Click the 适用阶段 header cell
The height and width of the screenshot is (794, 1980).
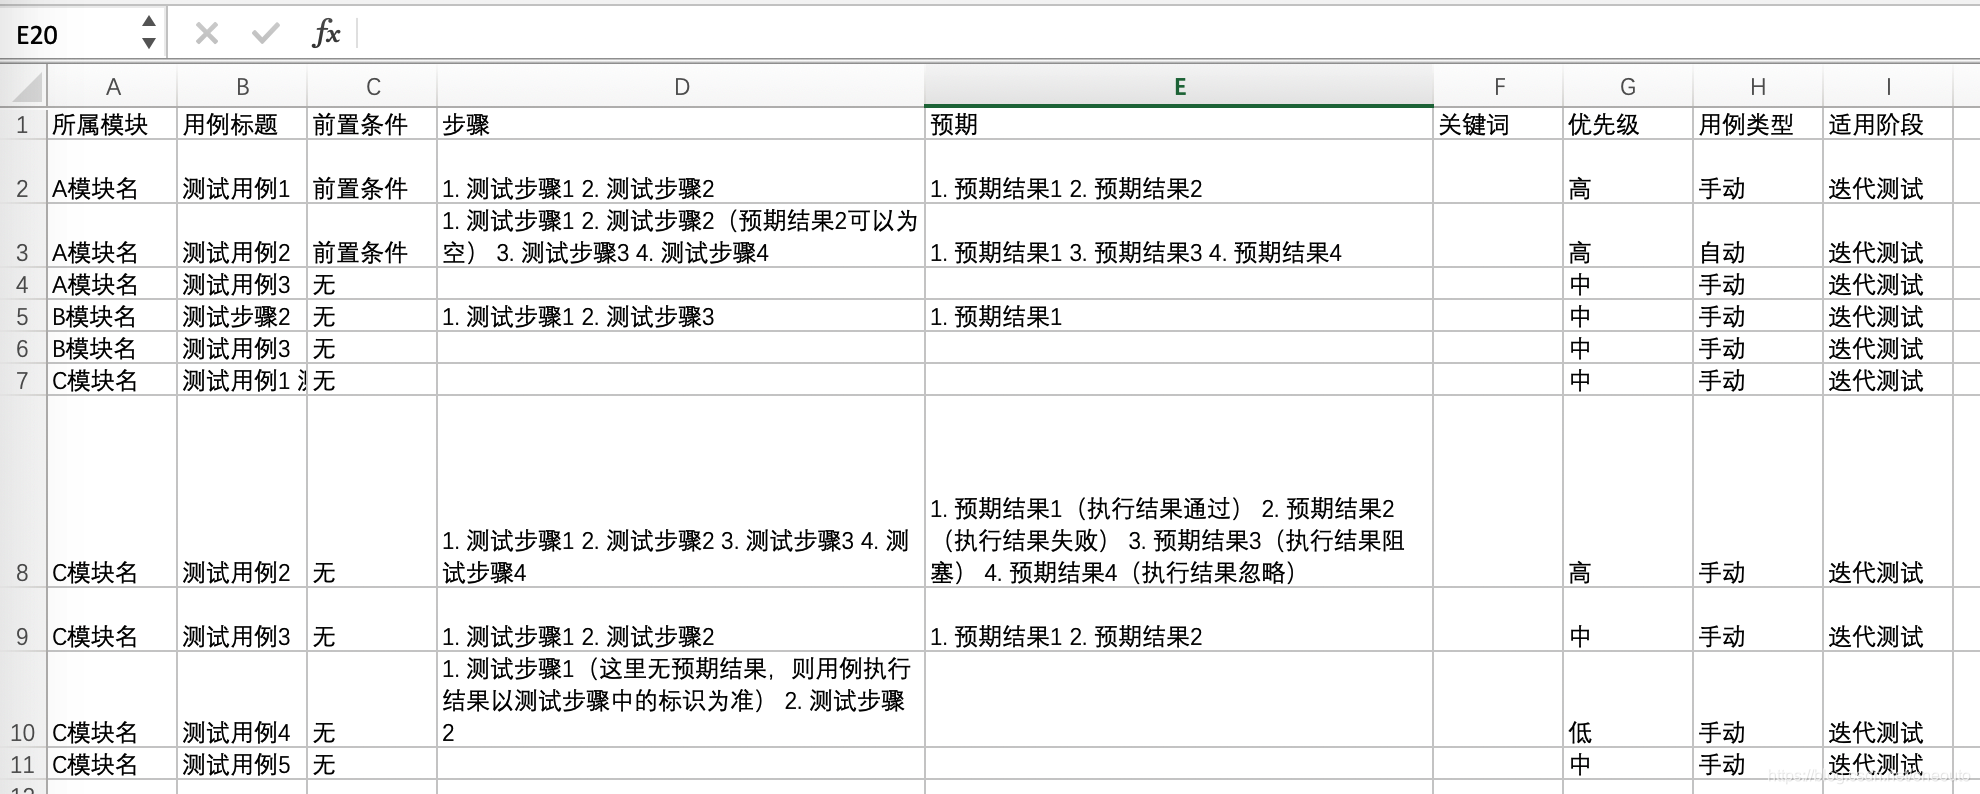click(x=1888, y=124)
